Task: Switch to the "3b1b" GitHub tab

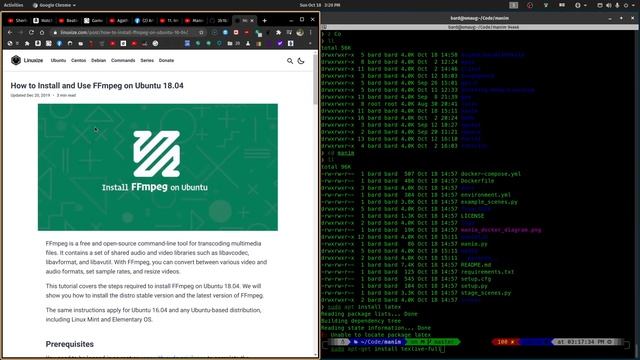Action: click(219, 20)
